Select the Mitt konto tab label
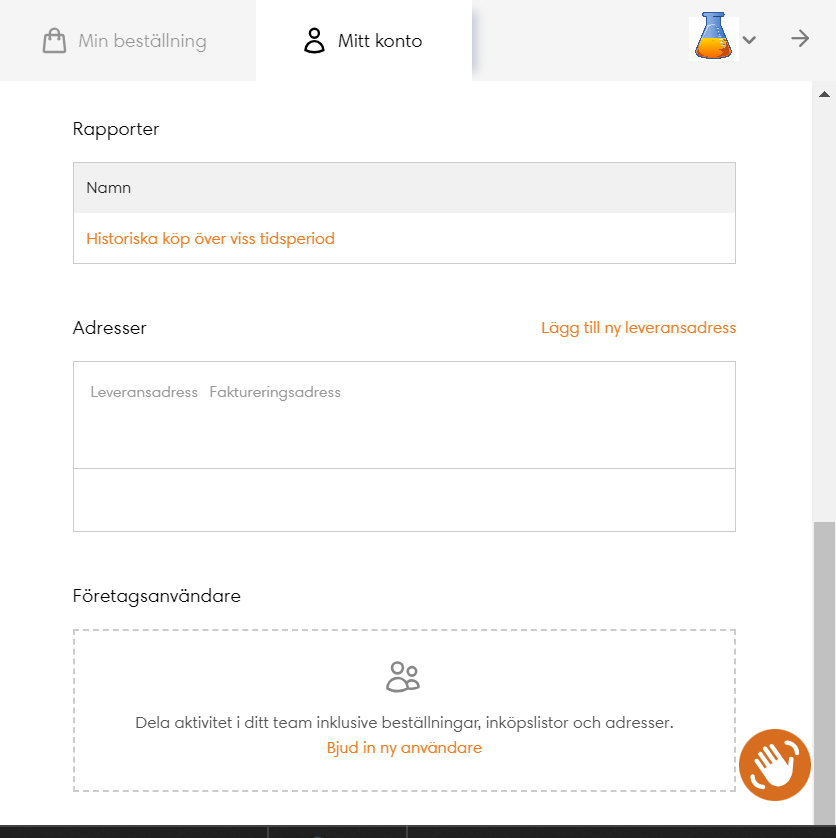 [380, 41]
